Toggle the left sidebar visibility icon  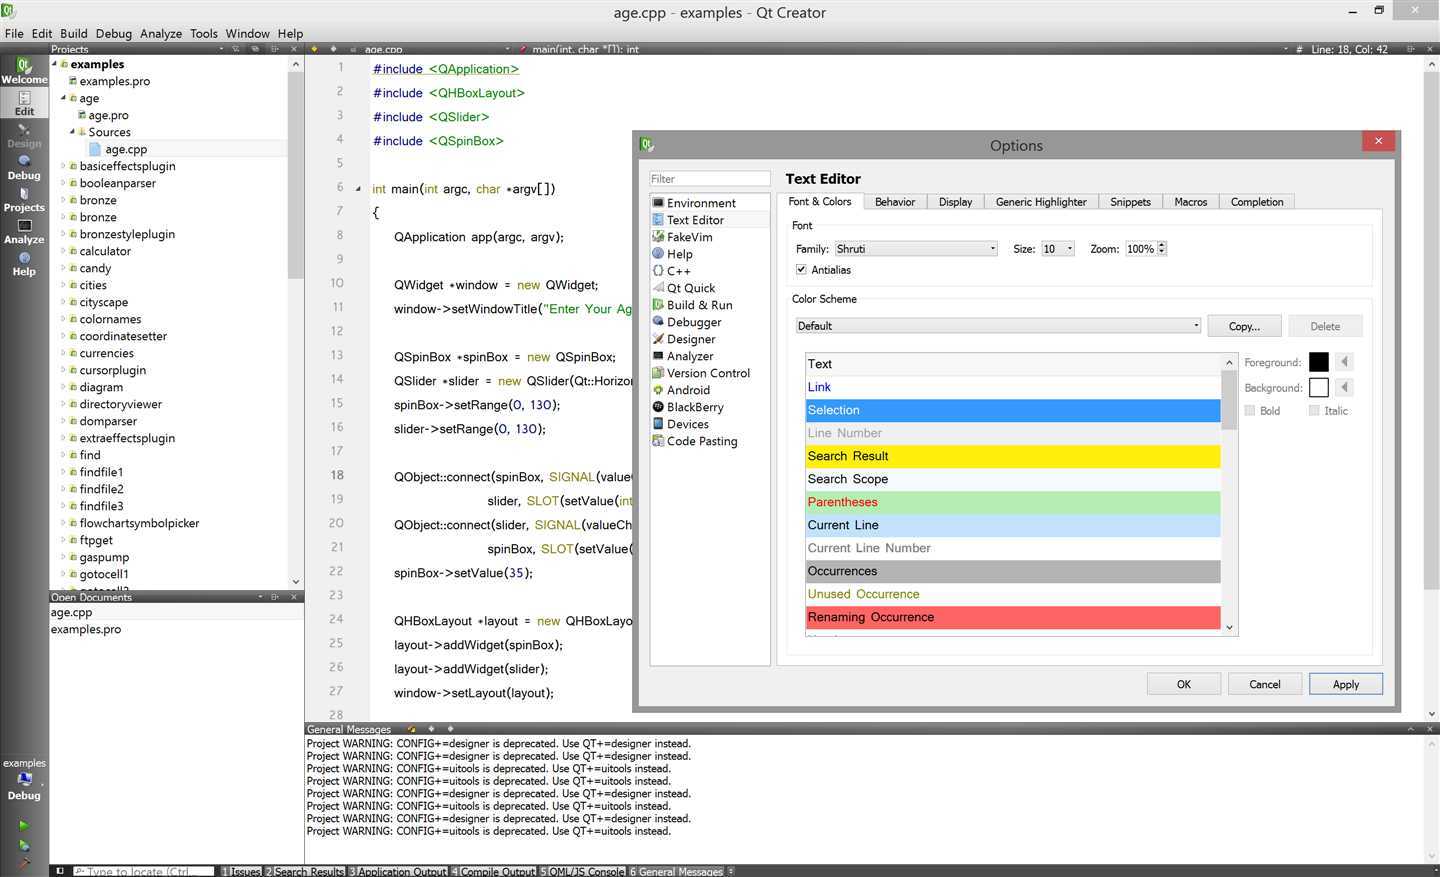(60, 871)
